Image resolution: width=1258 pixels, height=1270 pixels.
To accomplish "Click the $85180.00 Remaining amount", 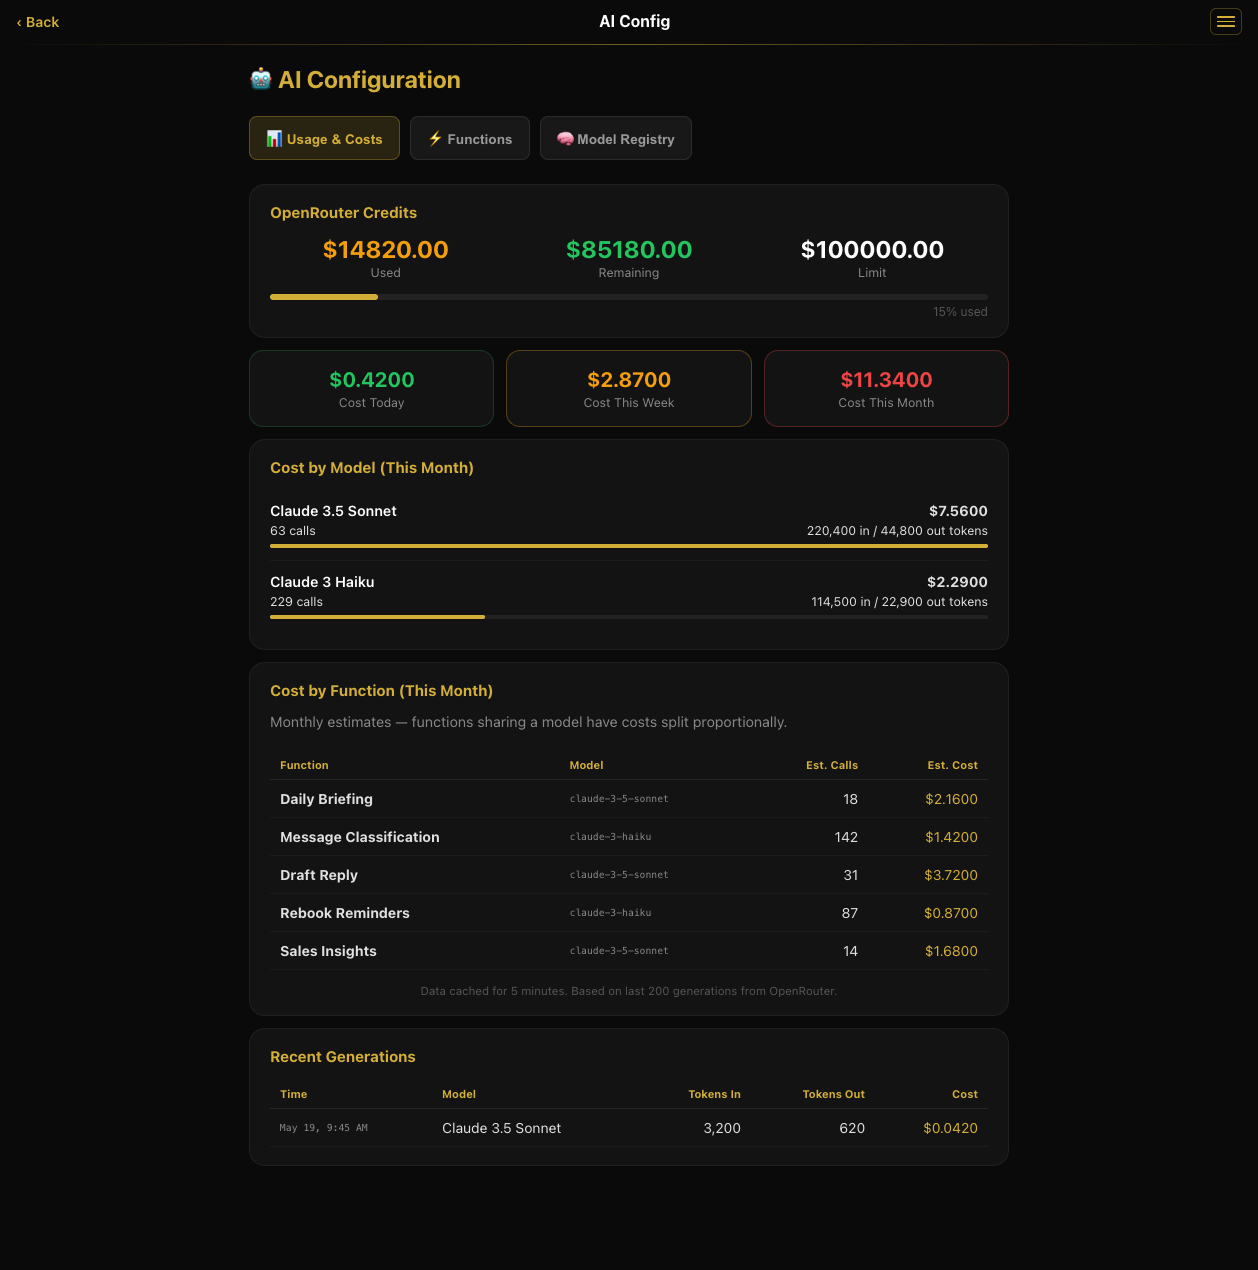I will click(x=629, y=249).
